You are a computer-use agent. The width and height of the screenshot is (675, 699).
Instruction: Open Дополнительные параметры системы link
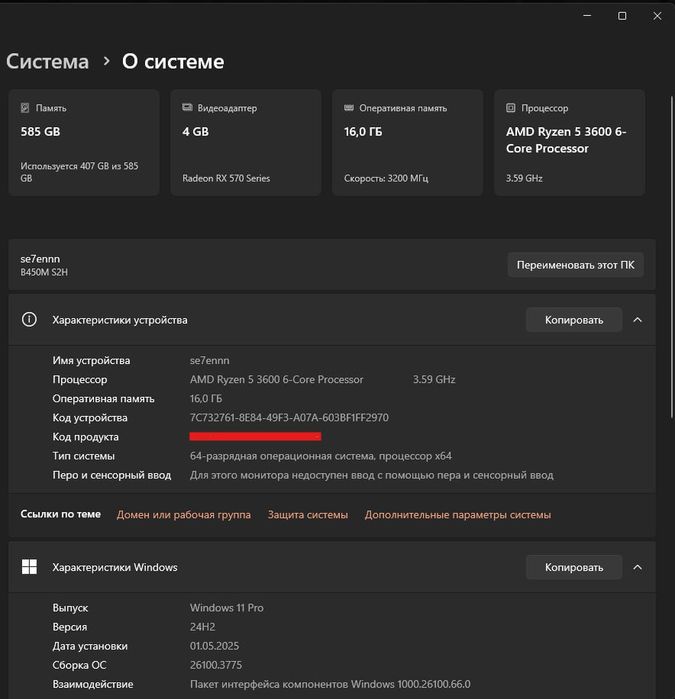[x=457, y=515]
